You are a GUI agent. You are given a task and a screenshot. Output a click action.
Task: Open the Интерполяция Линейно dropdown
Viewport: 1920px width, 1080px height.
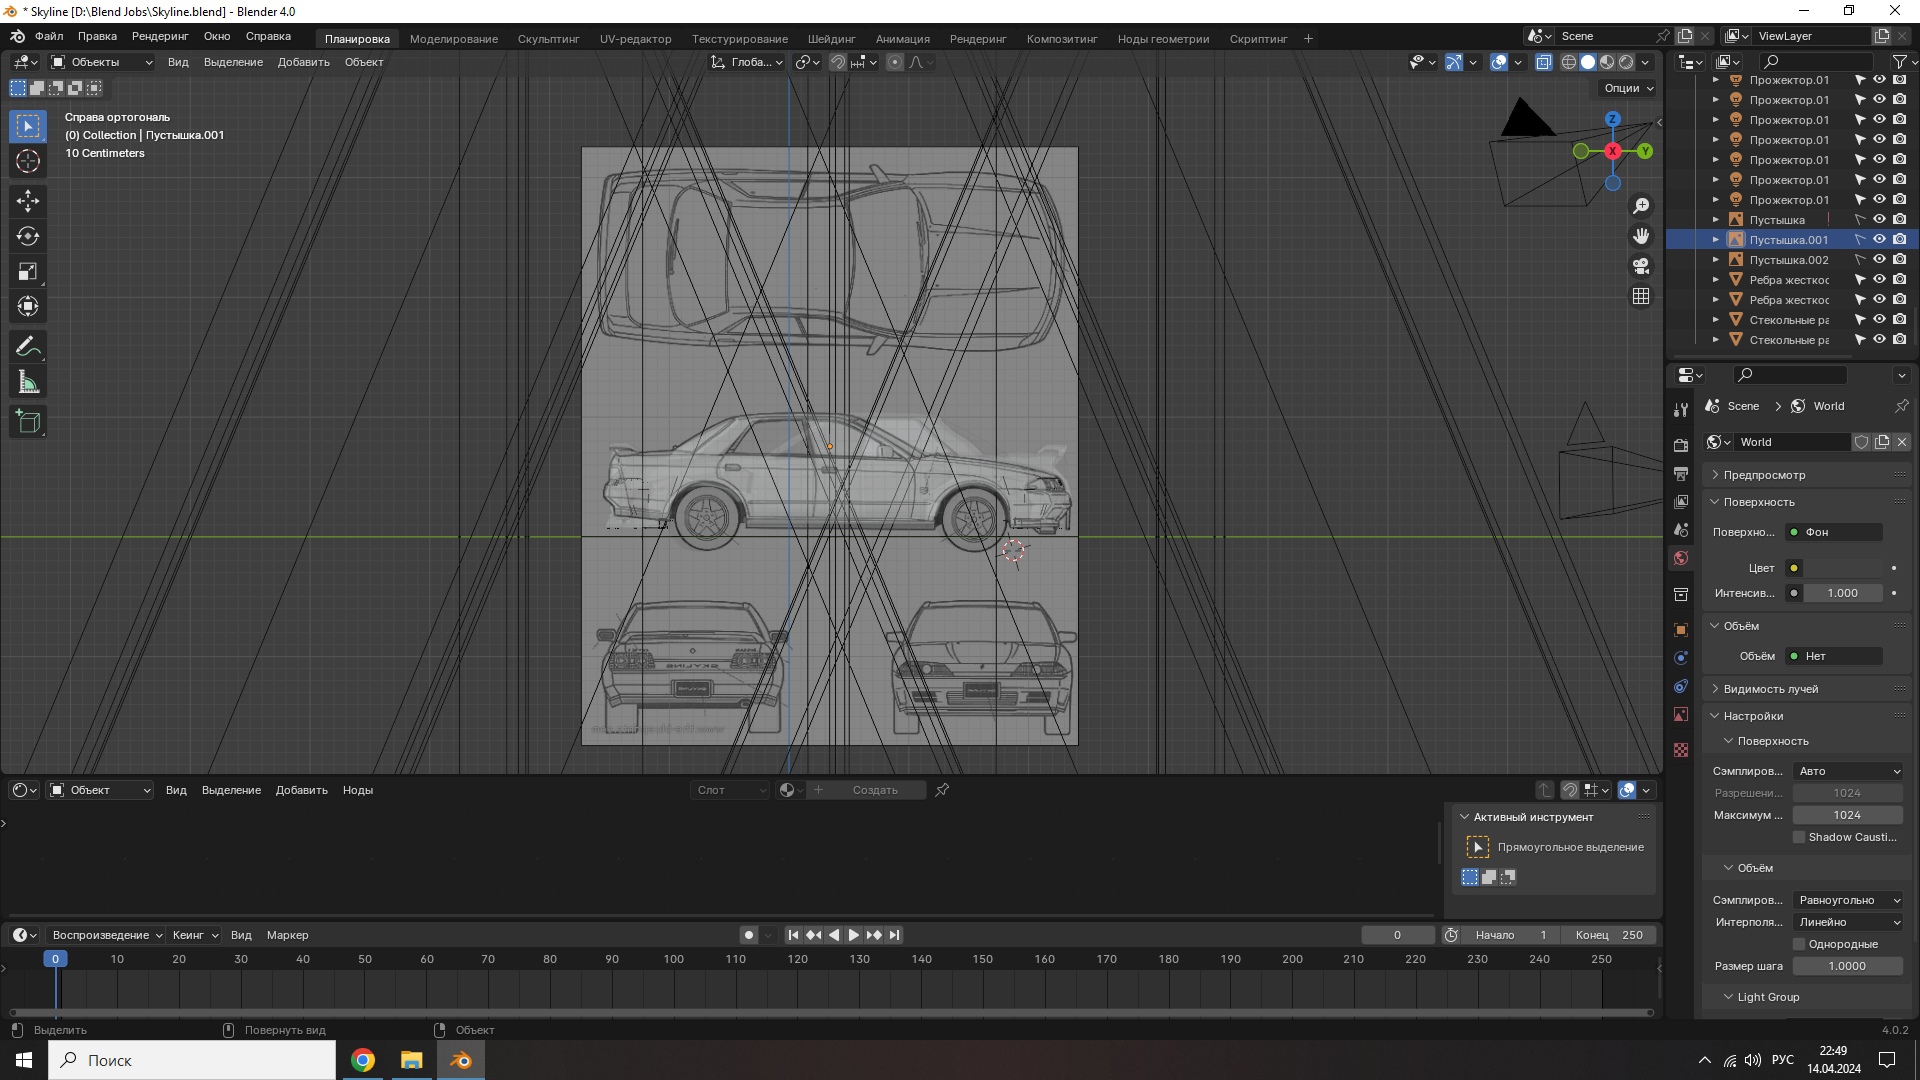(x=1848, y=922)
